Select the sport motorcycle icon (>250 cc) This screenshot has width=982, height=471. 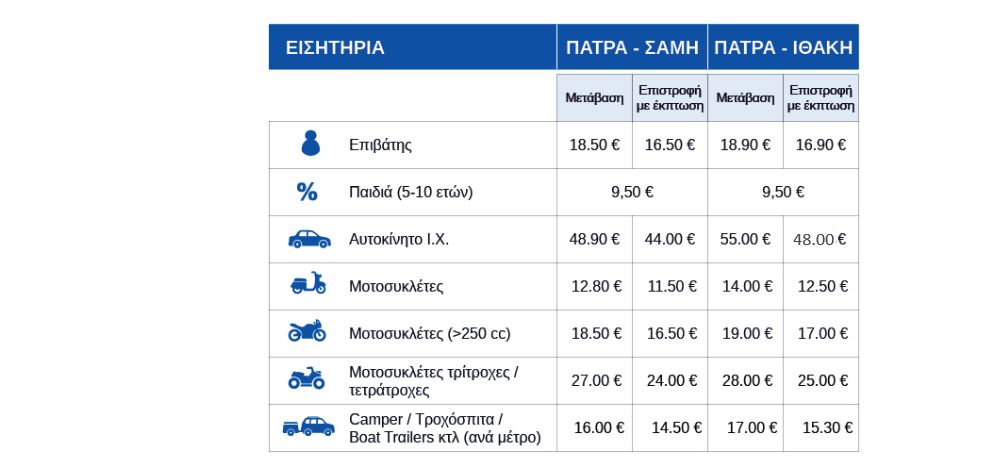tap(307, 331)
